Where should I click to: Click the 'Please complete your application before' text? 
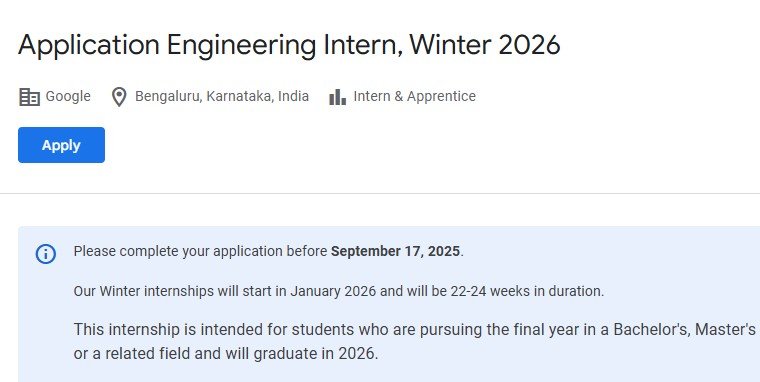tap(201, 251)
